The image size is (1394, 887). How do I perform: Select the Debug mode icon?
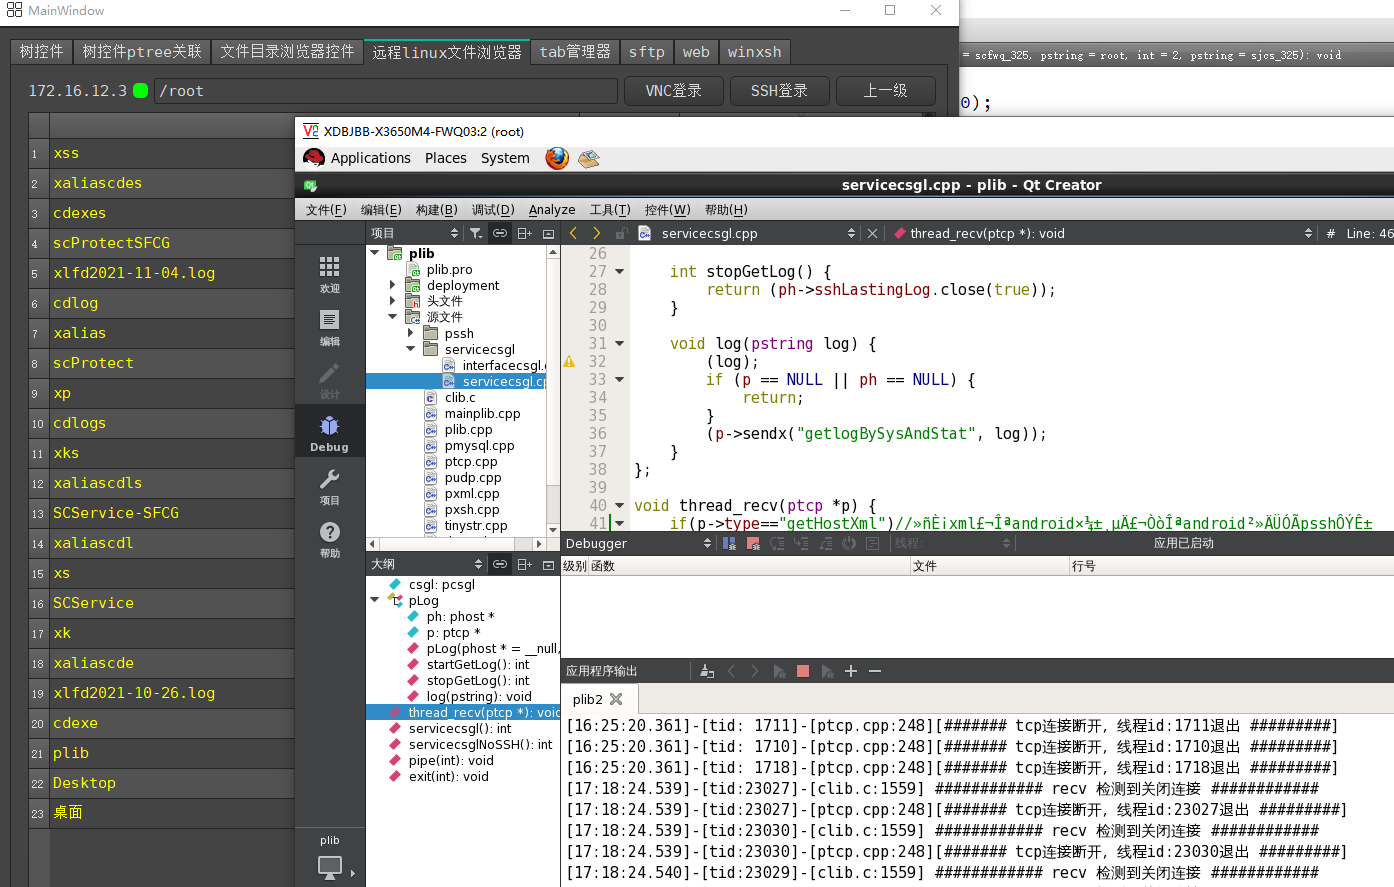click(330, 430)
